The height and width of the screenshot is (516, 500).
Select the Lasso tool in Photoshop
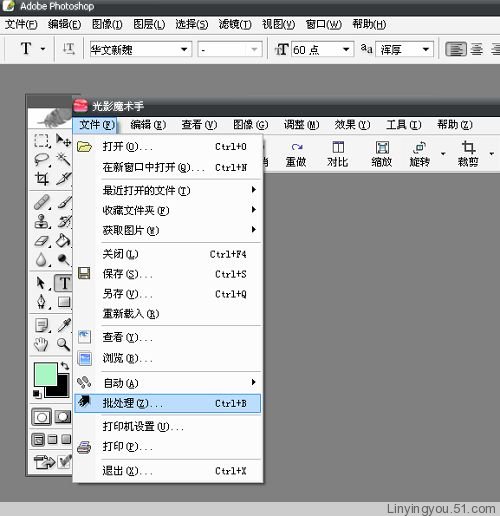tap(42, 160)
